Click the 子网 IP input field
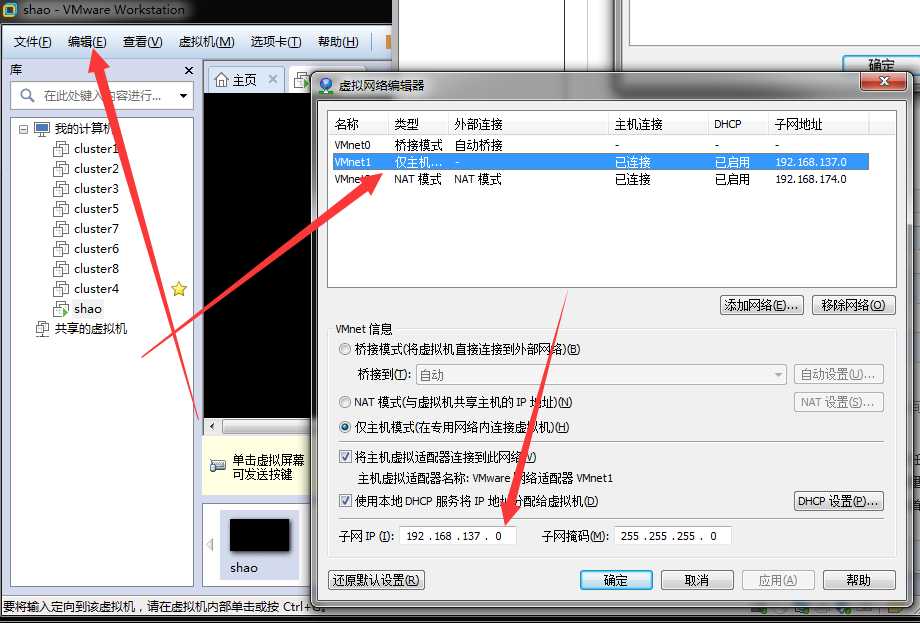The image size is (920, 623). coord(458,536)
